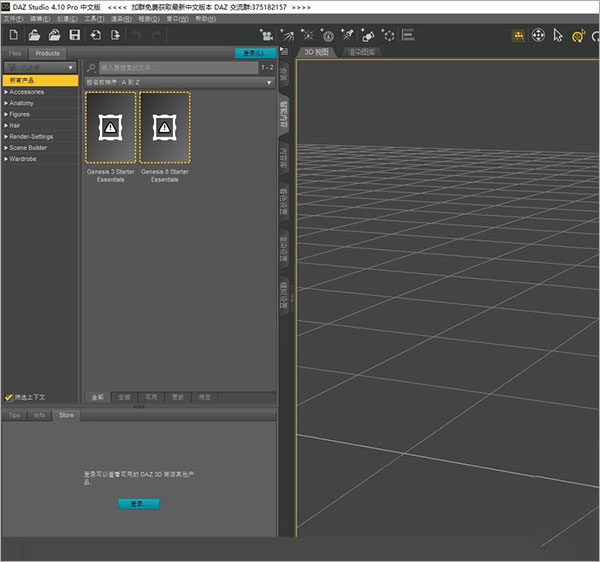Open the warning icon on Genesis 3 thumbnail
The image size is (600, 562).
111,127
